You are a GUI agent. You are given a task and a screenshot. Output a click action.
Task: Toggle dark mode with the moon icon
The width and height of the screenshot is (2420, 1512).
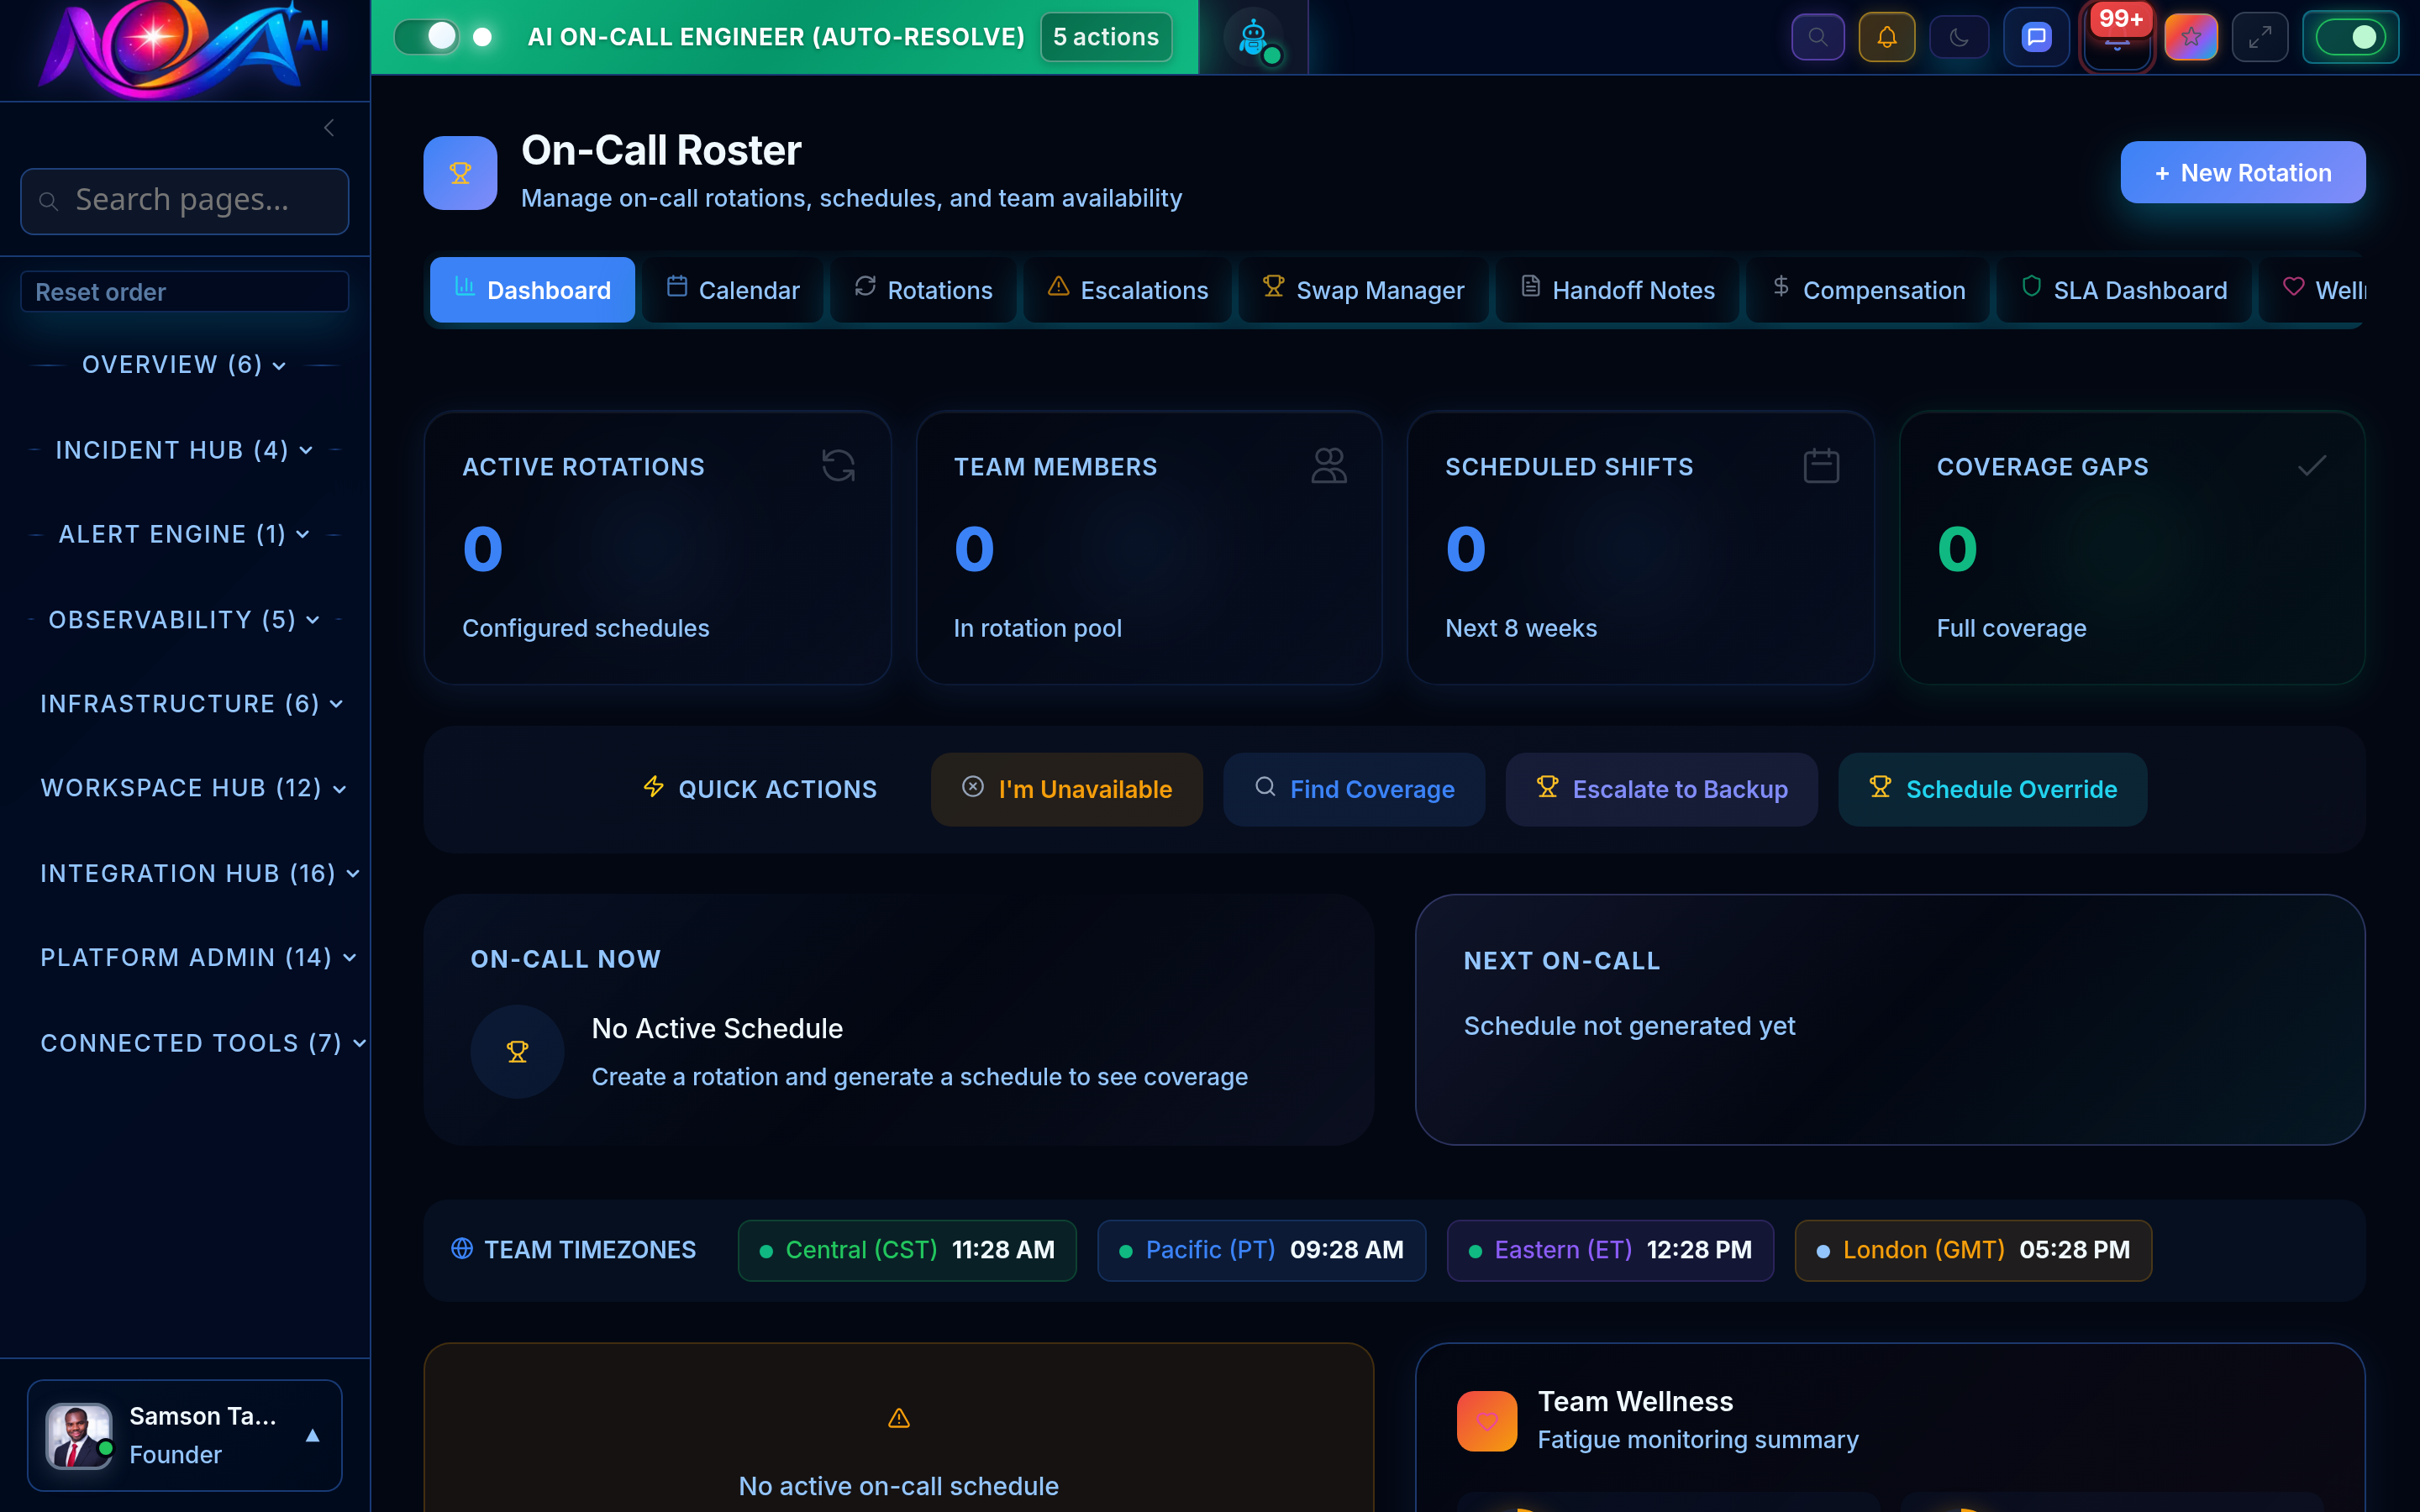[1958, 38]
